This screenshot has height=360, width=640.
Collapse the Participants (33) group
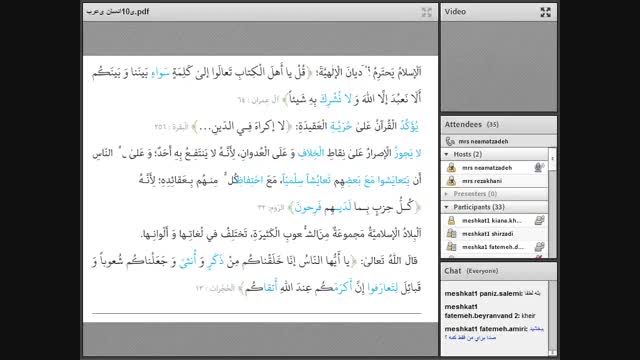pyautogui.click(x=447, y=207)
